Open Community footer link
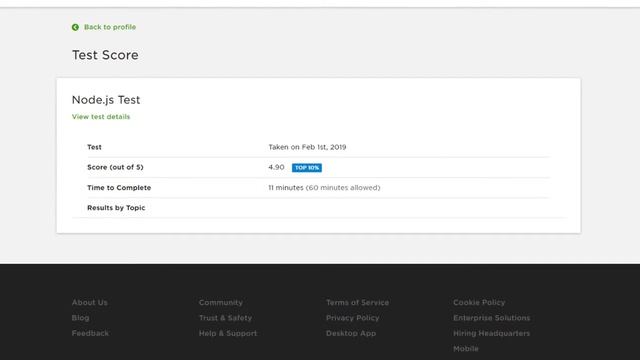 coord(221,302)
